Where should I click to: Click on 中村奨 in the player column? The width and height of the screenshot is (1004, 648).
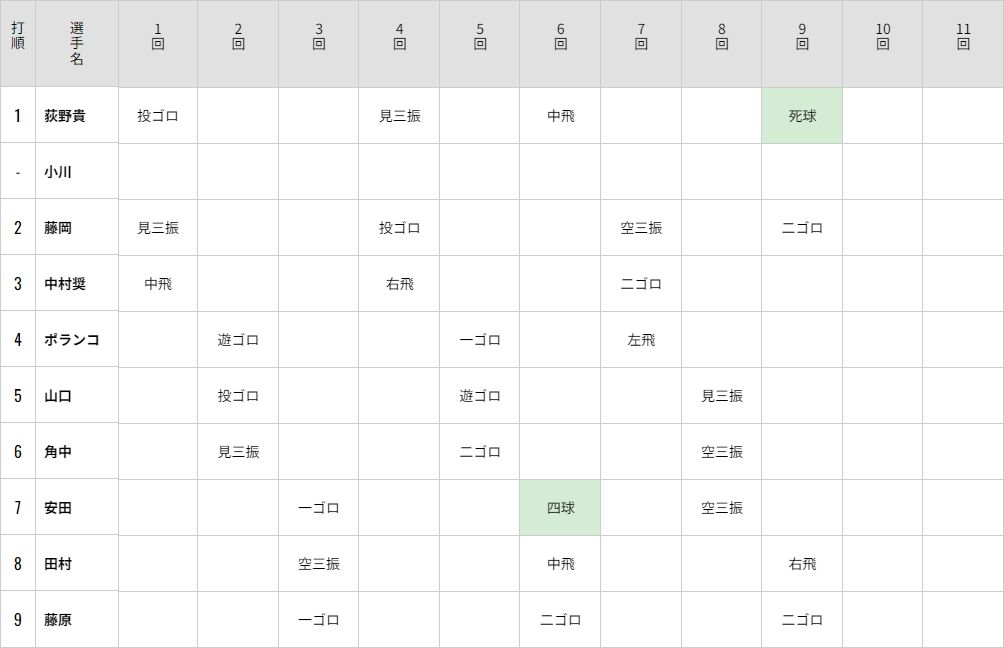pos(65,284)
